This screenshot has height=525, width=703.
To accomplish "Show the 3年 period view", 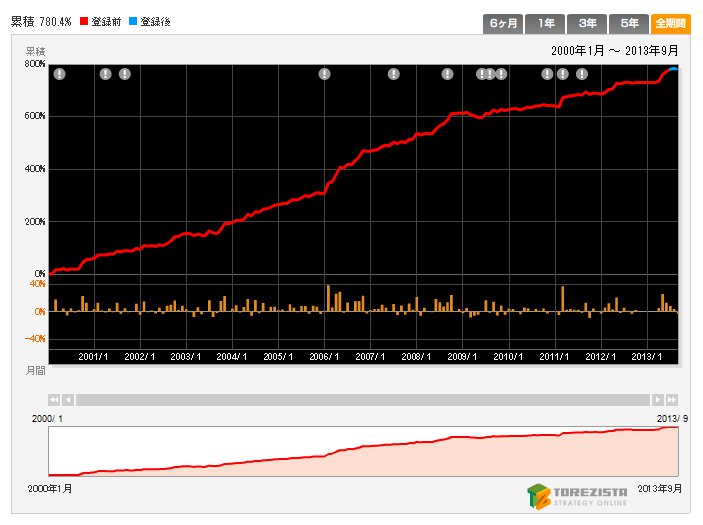I will point(587,23).
